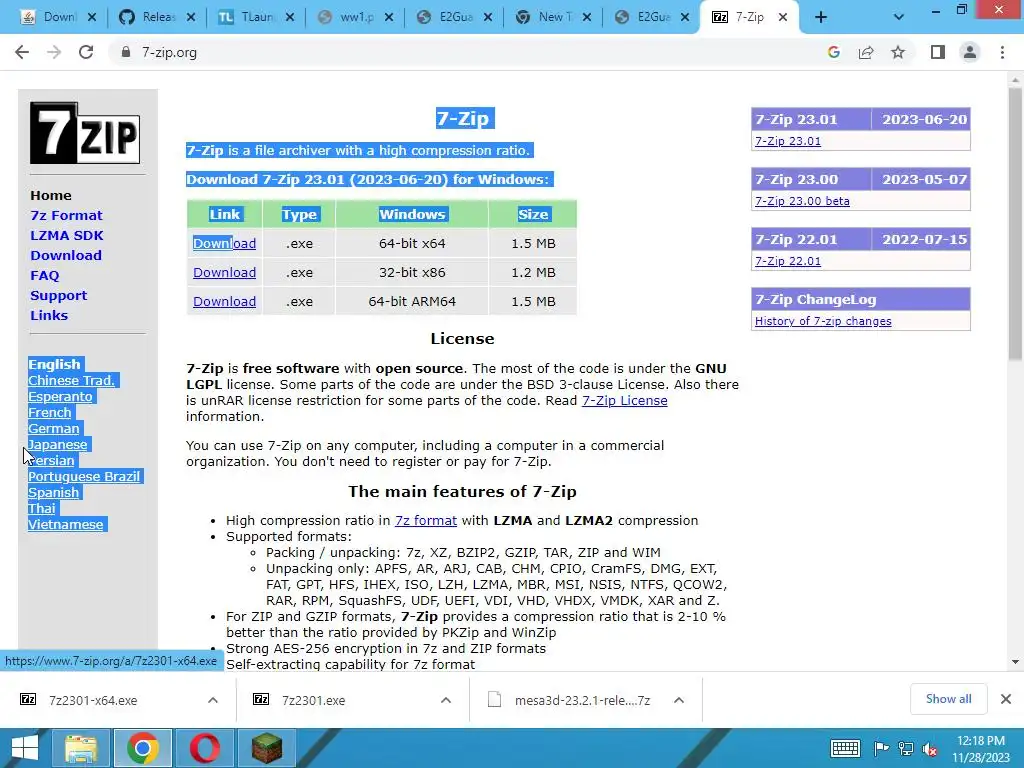Expand options for mesa3d download
The image size is (1024, 768).
pyautogui.click(x=679, y=700)
